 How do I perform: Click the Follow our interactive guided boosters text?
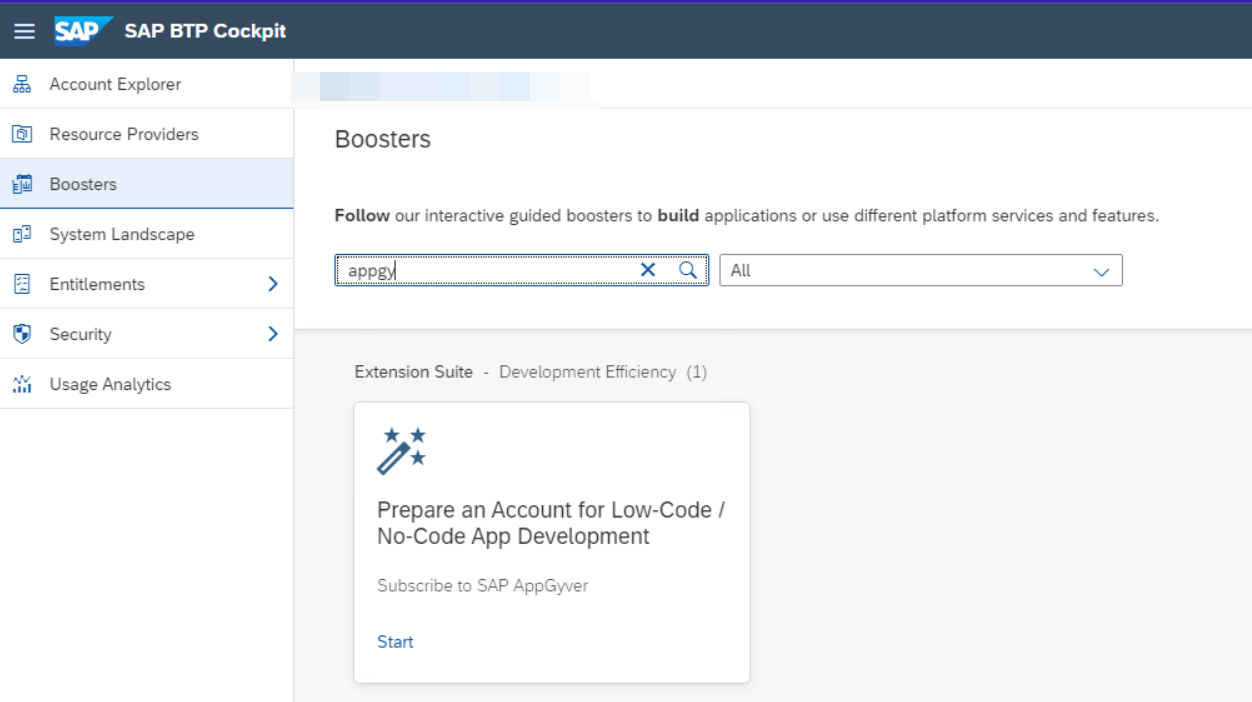(x=747, y=216)
